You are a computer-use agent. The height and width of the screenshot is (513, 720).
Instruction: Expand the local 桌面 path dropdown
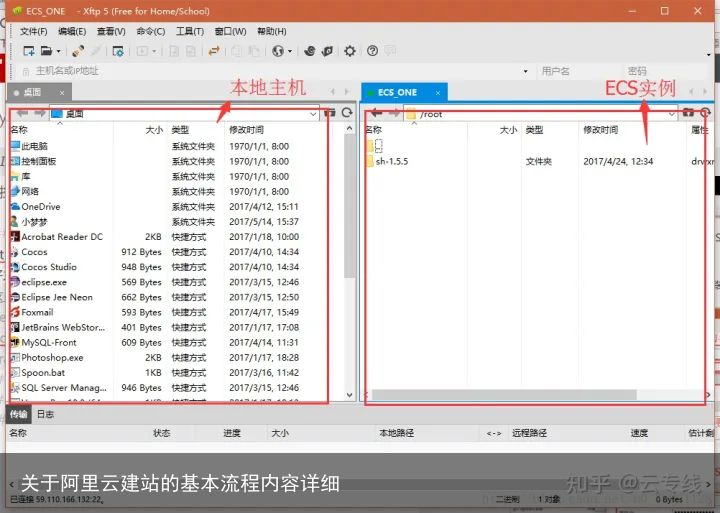313,113
